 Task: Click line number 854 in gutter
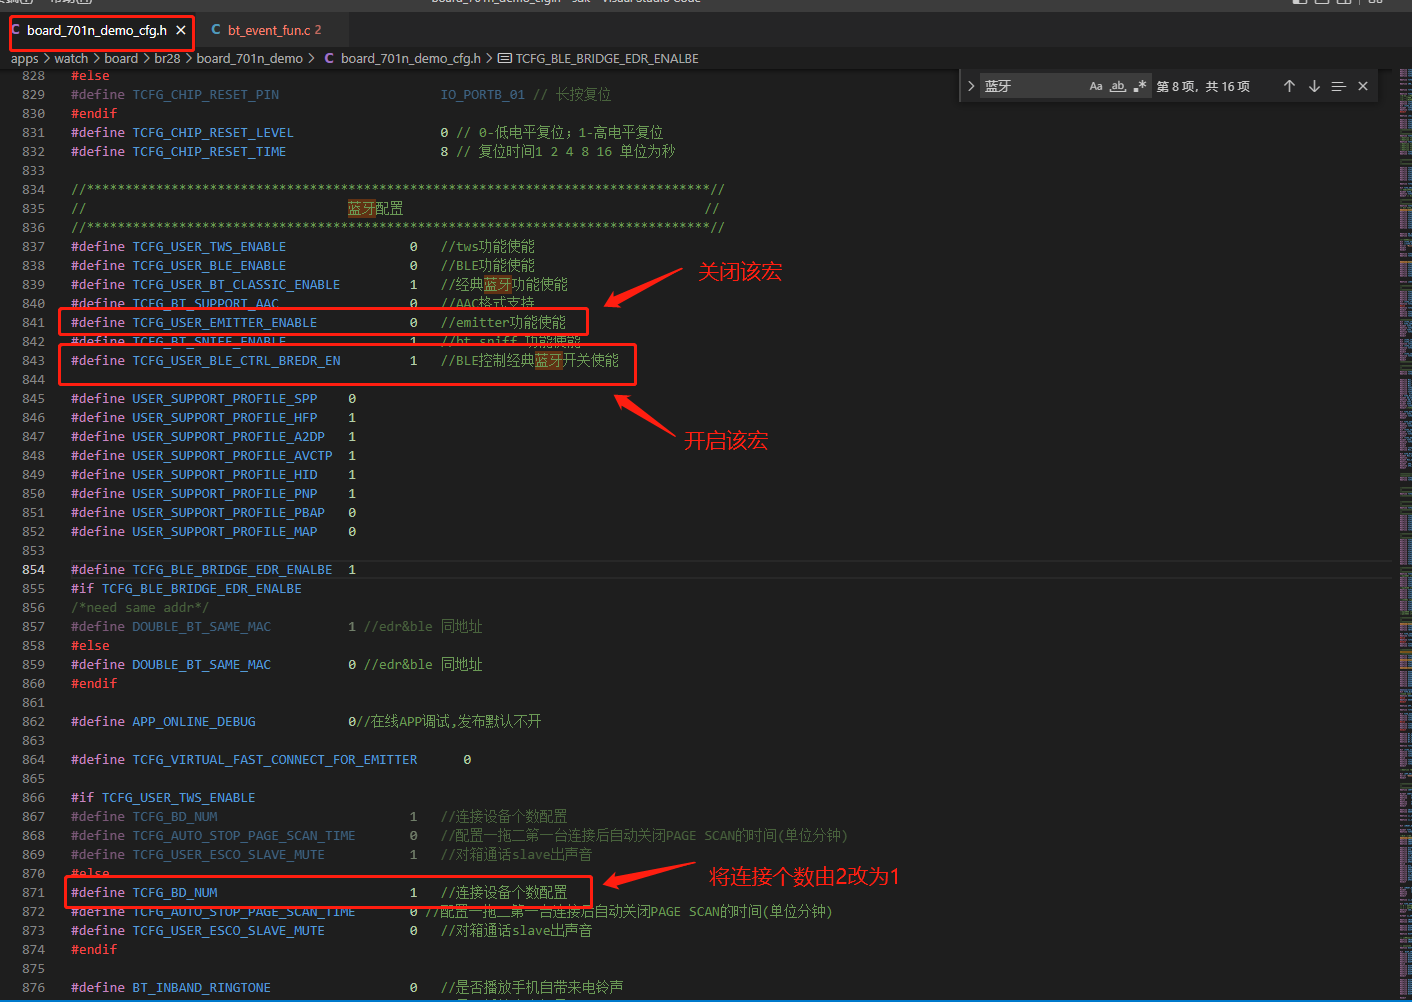point(34,569)
